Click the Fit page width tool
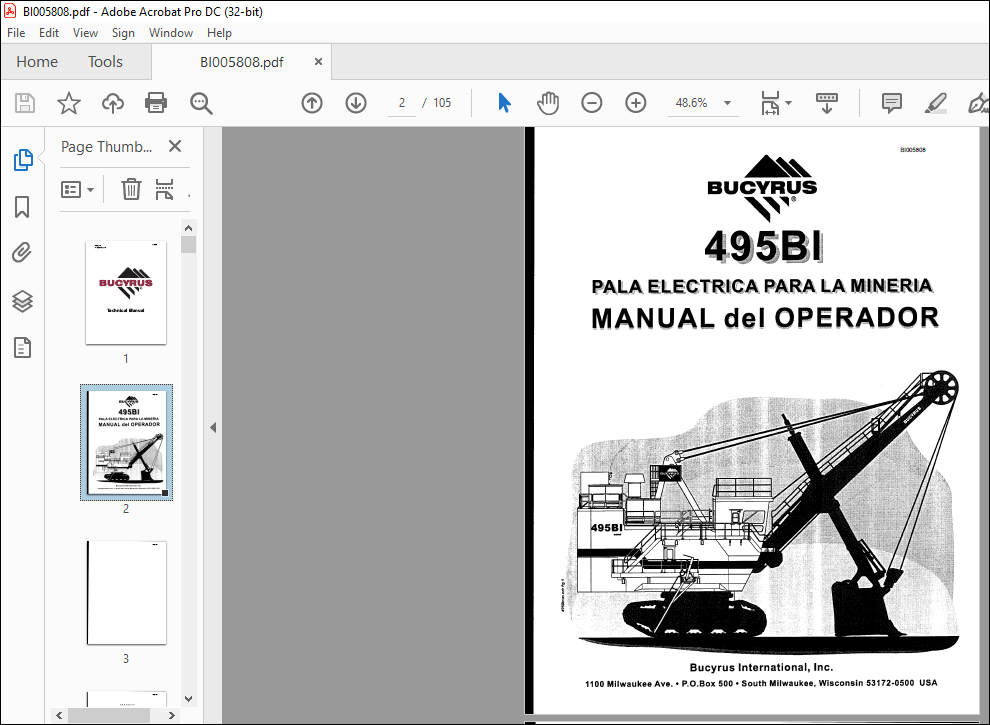Viewport: 990px width, 725px height. pyautogui.click(x=770, y=103)
